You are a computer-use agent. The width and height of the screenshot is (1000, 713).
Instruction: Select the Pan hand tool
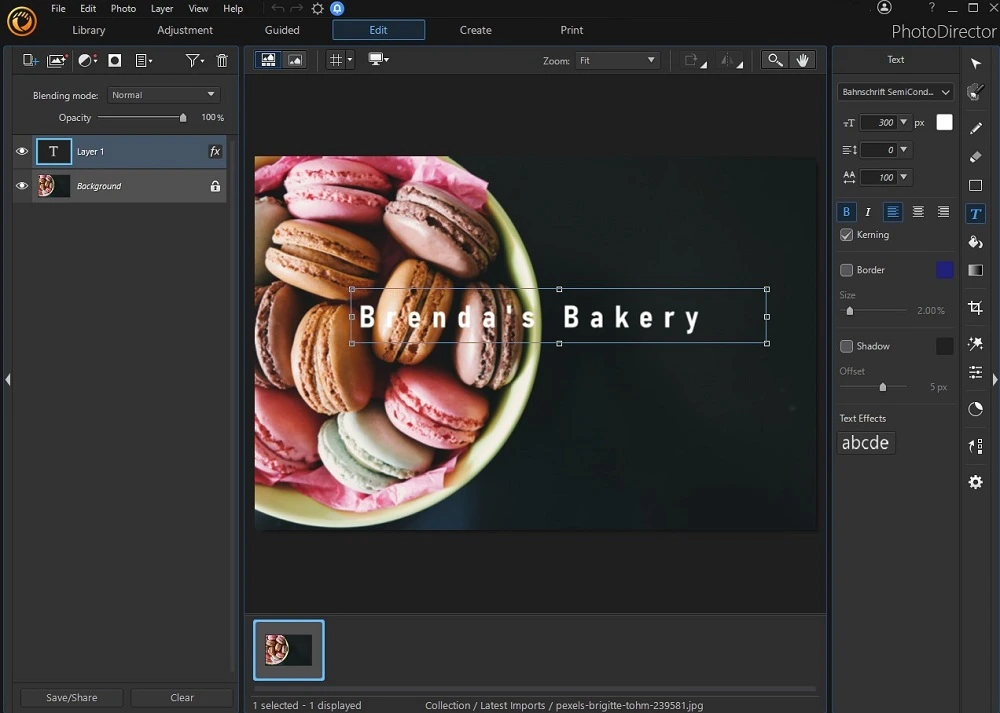[803, 59]
